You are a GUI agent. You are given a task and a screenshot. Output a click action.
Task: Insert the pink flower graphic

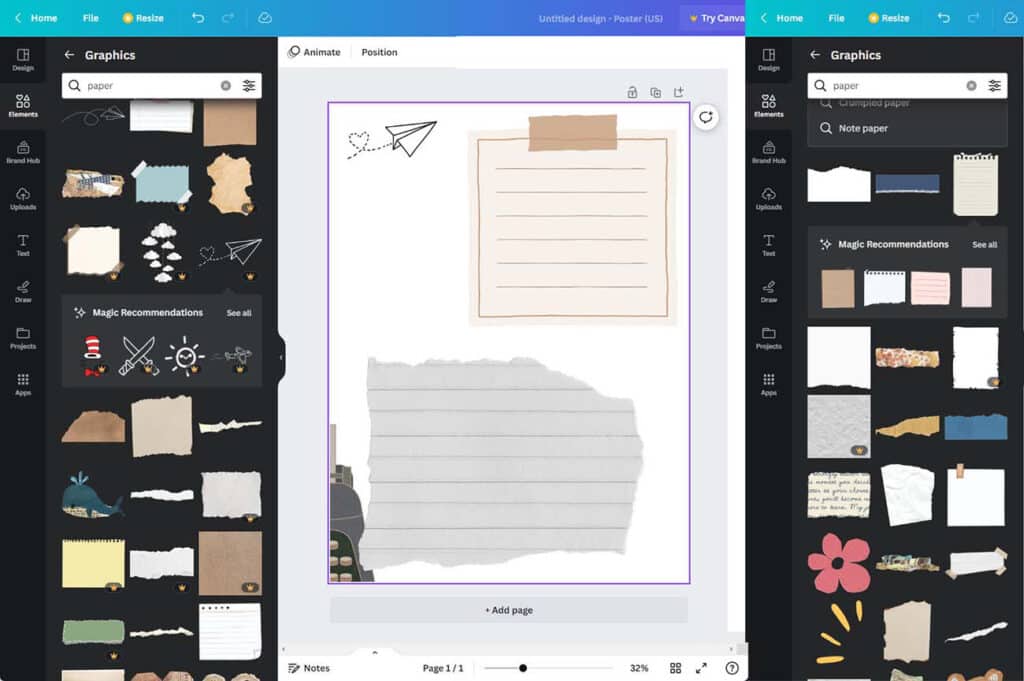(x=838, y=563)
